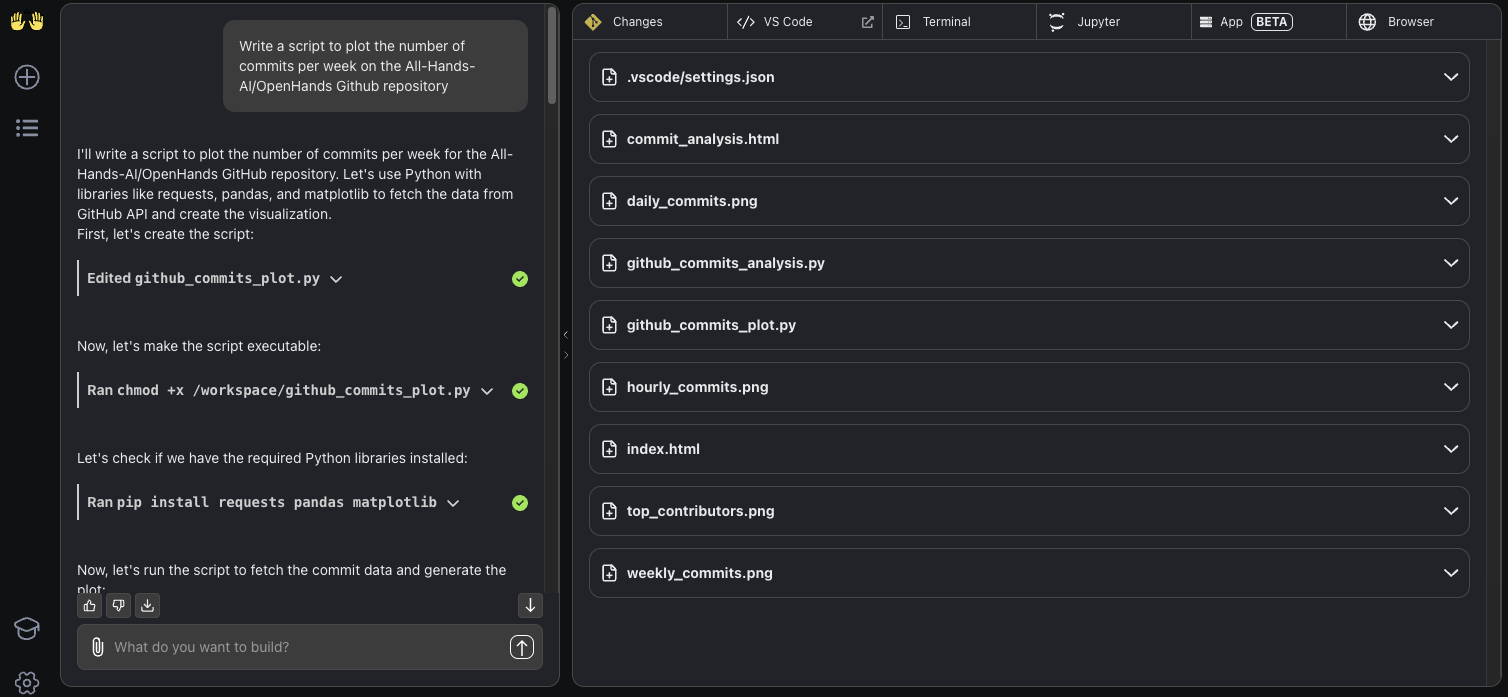Send message with the up arrow button
This screenshot has width=1508, height=697.
coord(521,647)
